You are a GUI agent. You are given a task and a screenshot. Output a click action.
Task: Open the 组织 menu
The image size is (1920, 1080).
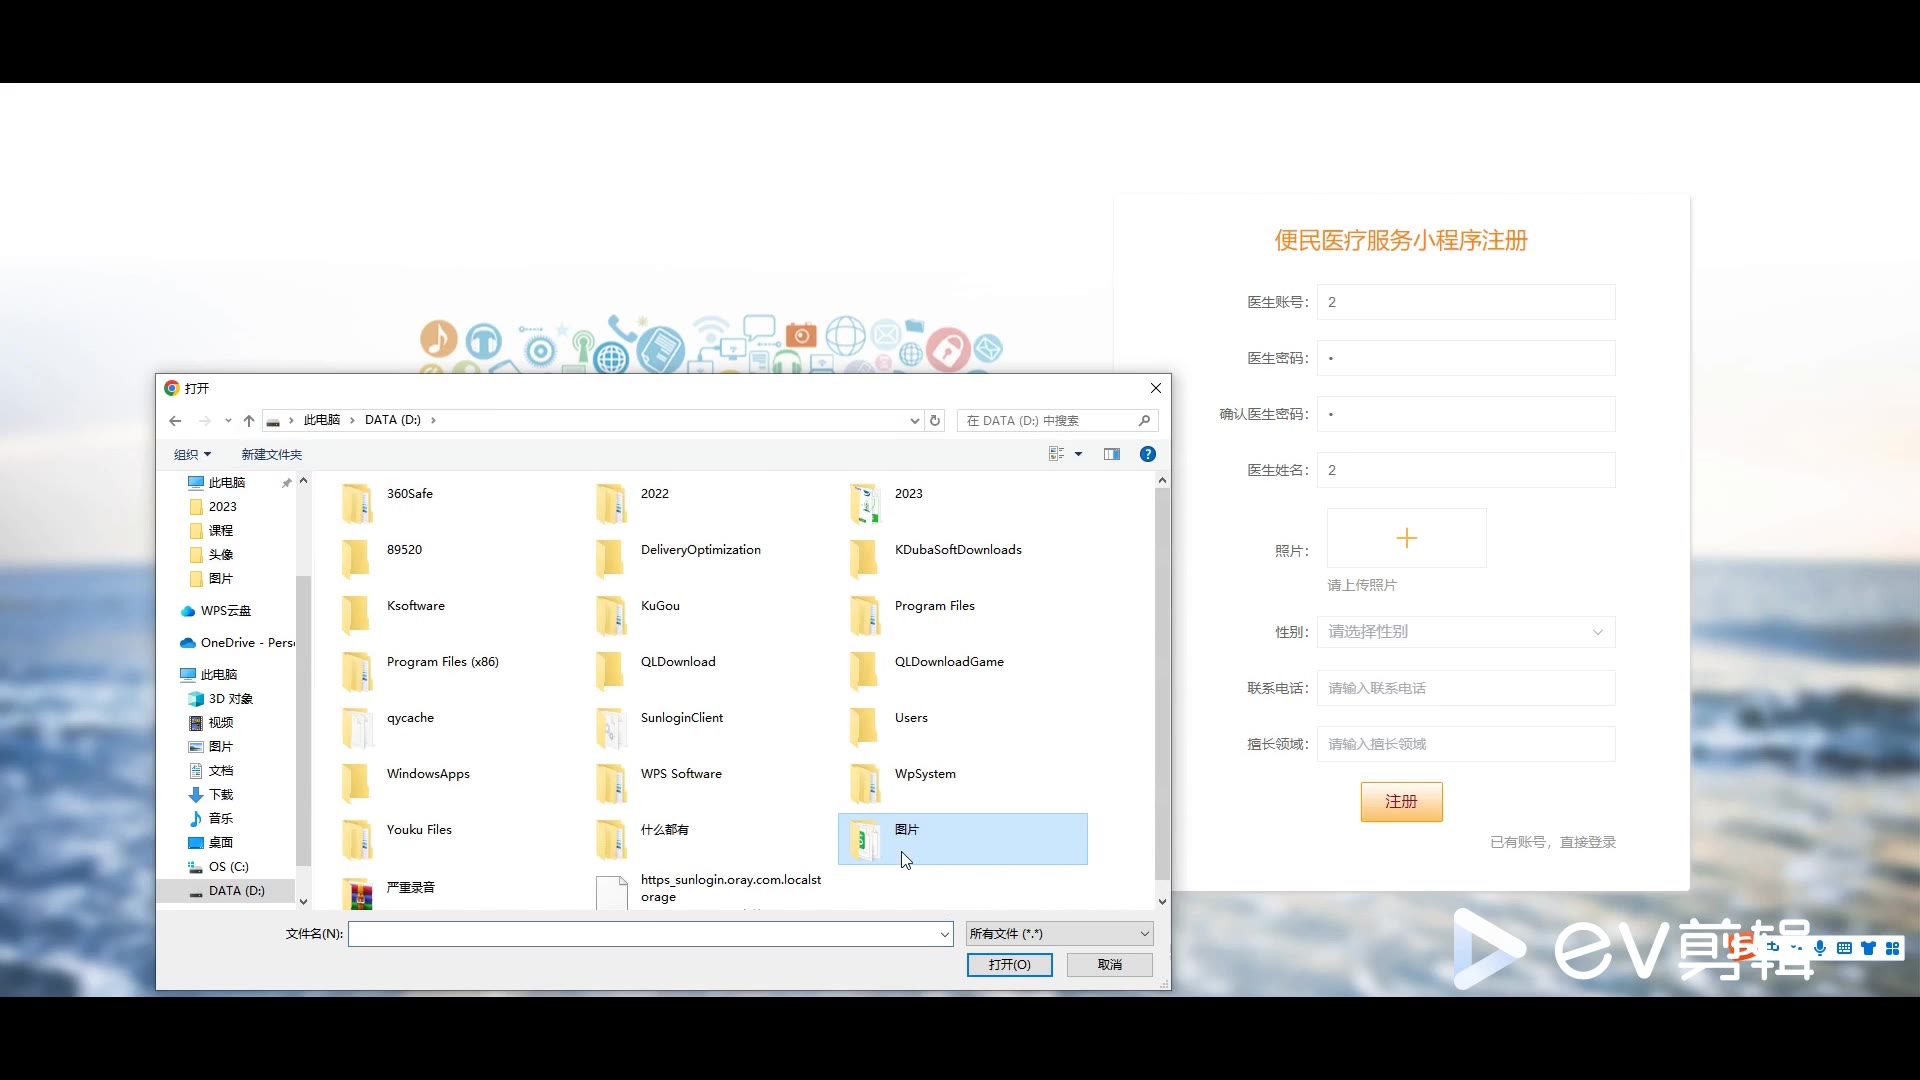click(192, 455)
